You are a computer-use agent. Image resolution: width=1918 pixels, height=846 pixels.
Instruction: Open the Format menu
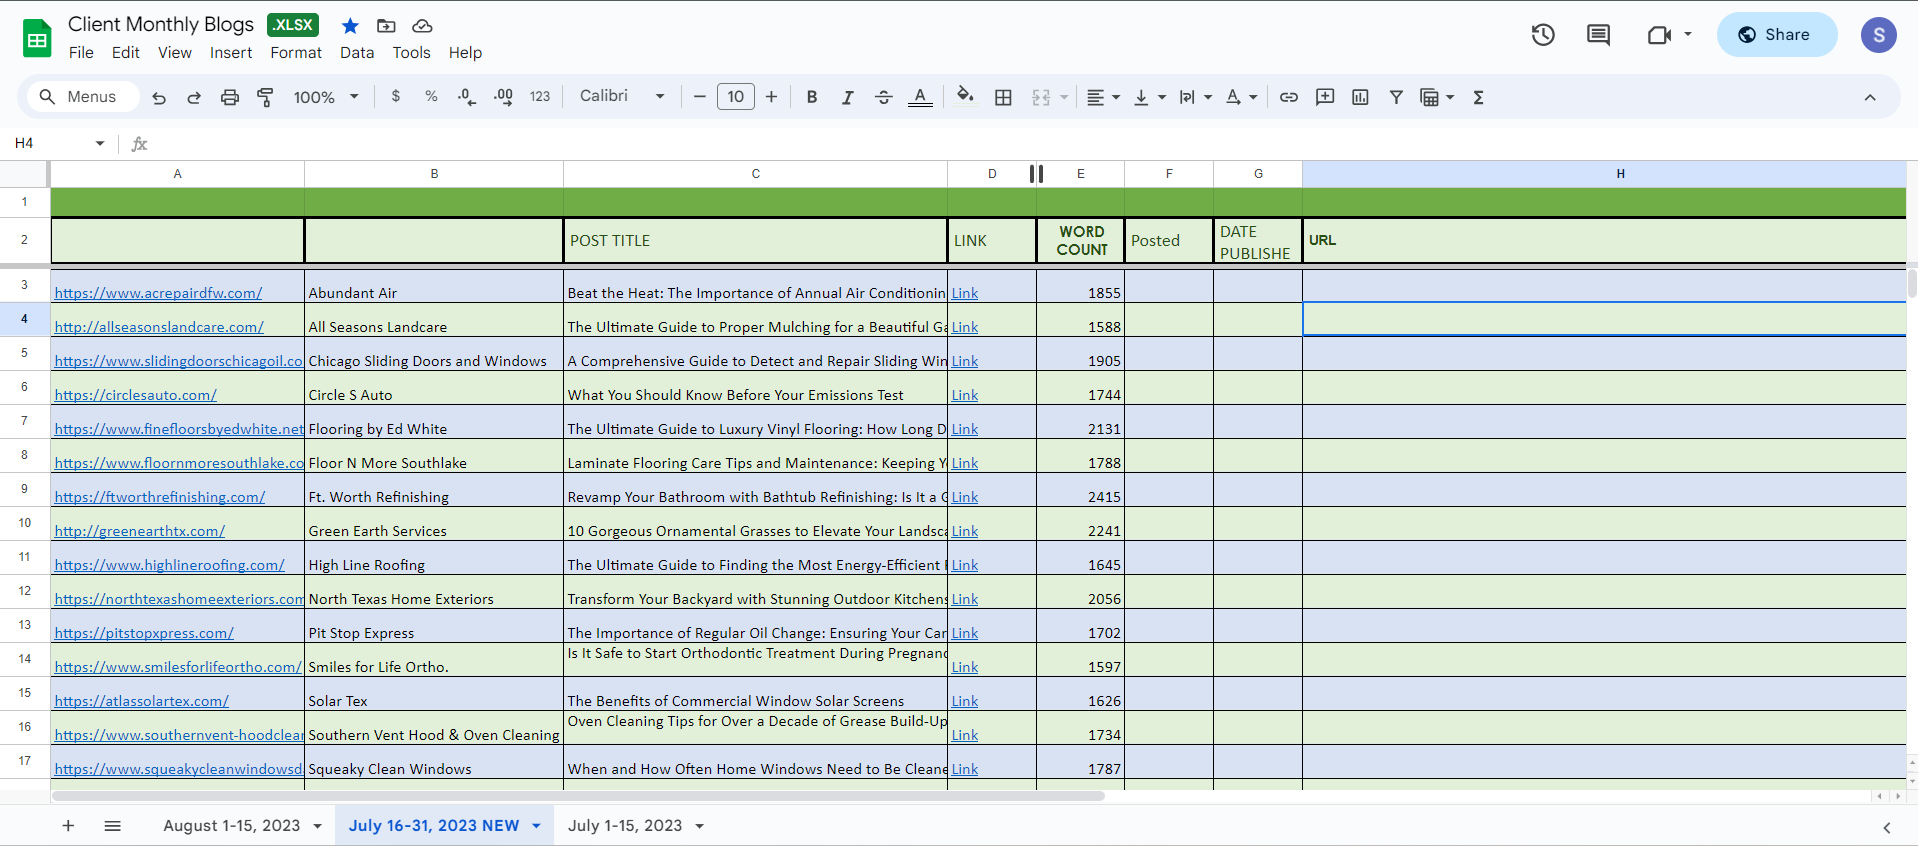point(296,53)
